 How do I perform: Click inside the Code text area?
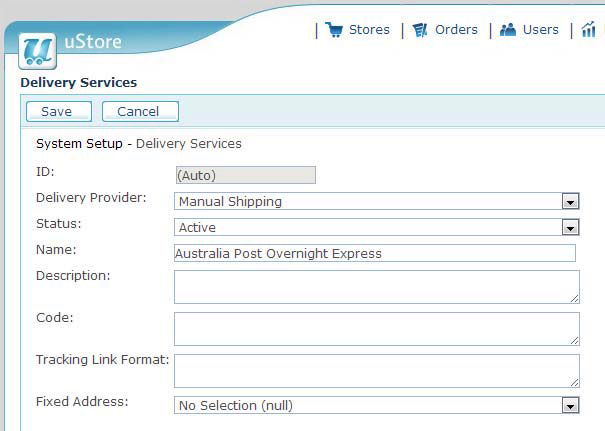pyautogui.click(x=377, y=329)
